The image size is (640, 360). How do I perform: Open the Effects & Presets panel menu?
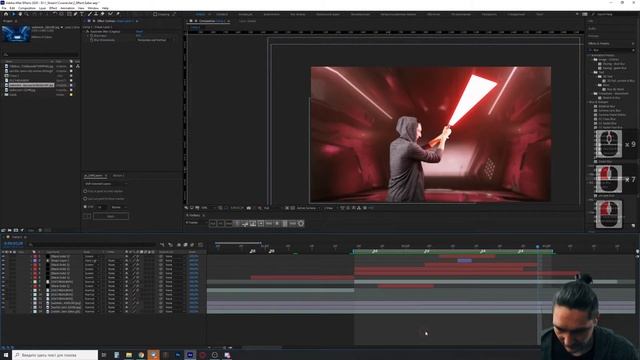(x=633, y=43)
